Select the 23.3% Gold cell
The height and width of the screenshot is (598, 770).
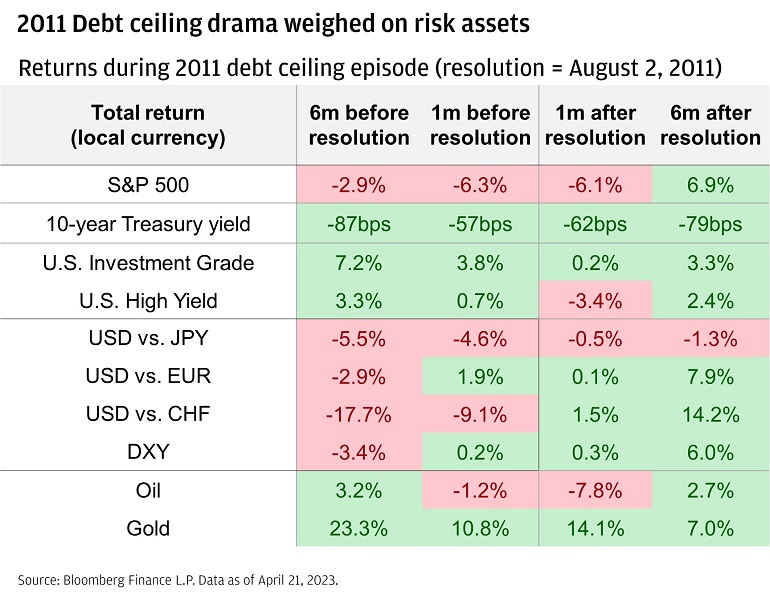click(359, 528)
